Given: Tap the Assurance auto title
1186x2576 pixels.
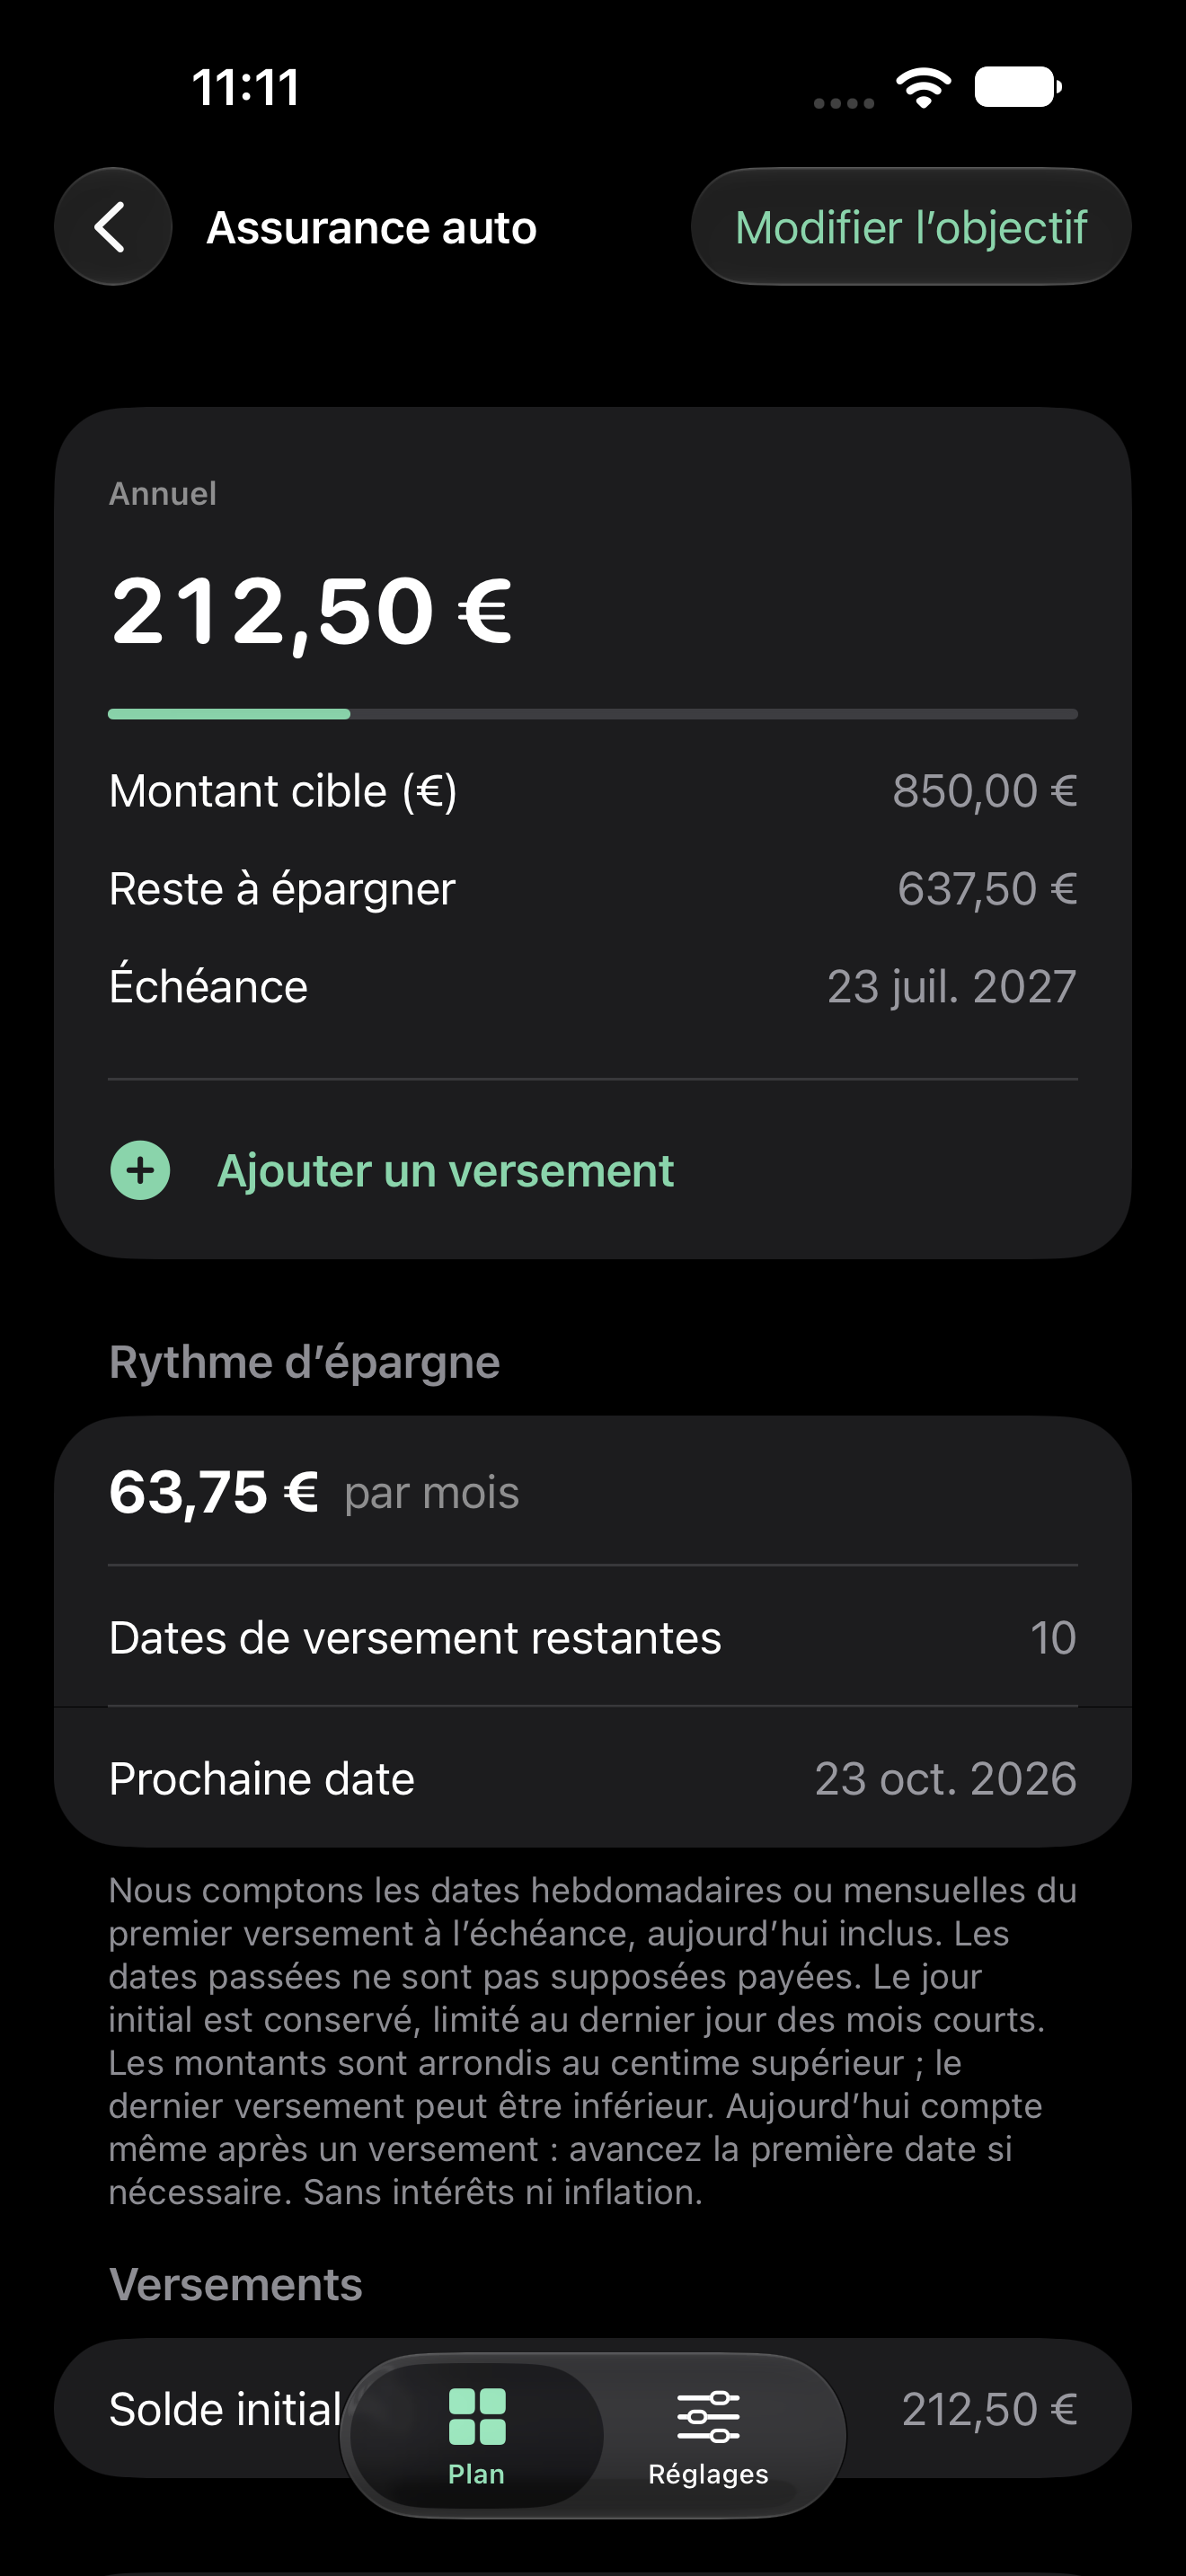Looking at the screenshot, I should point(372,228).
